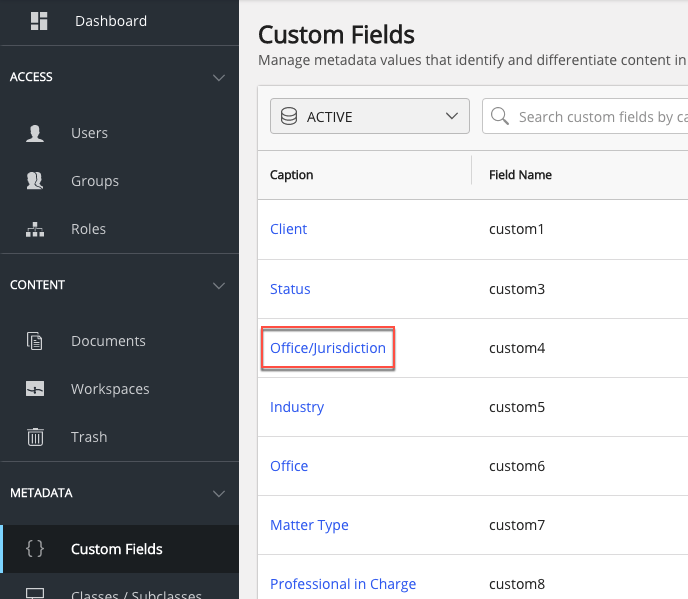This screenshot has height=599, width=688.
Task: Open the Office/Jurisdiction custom field
Action: (328, 348)
